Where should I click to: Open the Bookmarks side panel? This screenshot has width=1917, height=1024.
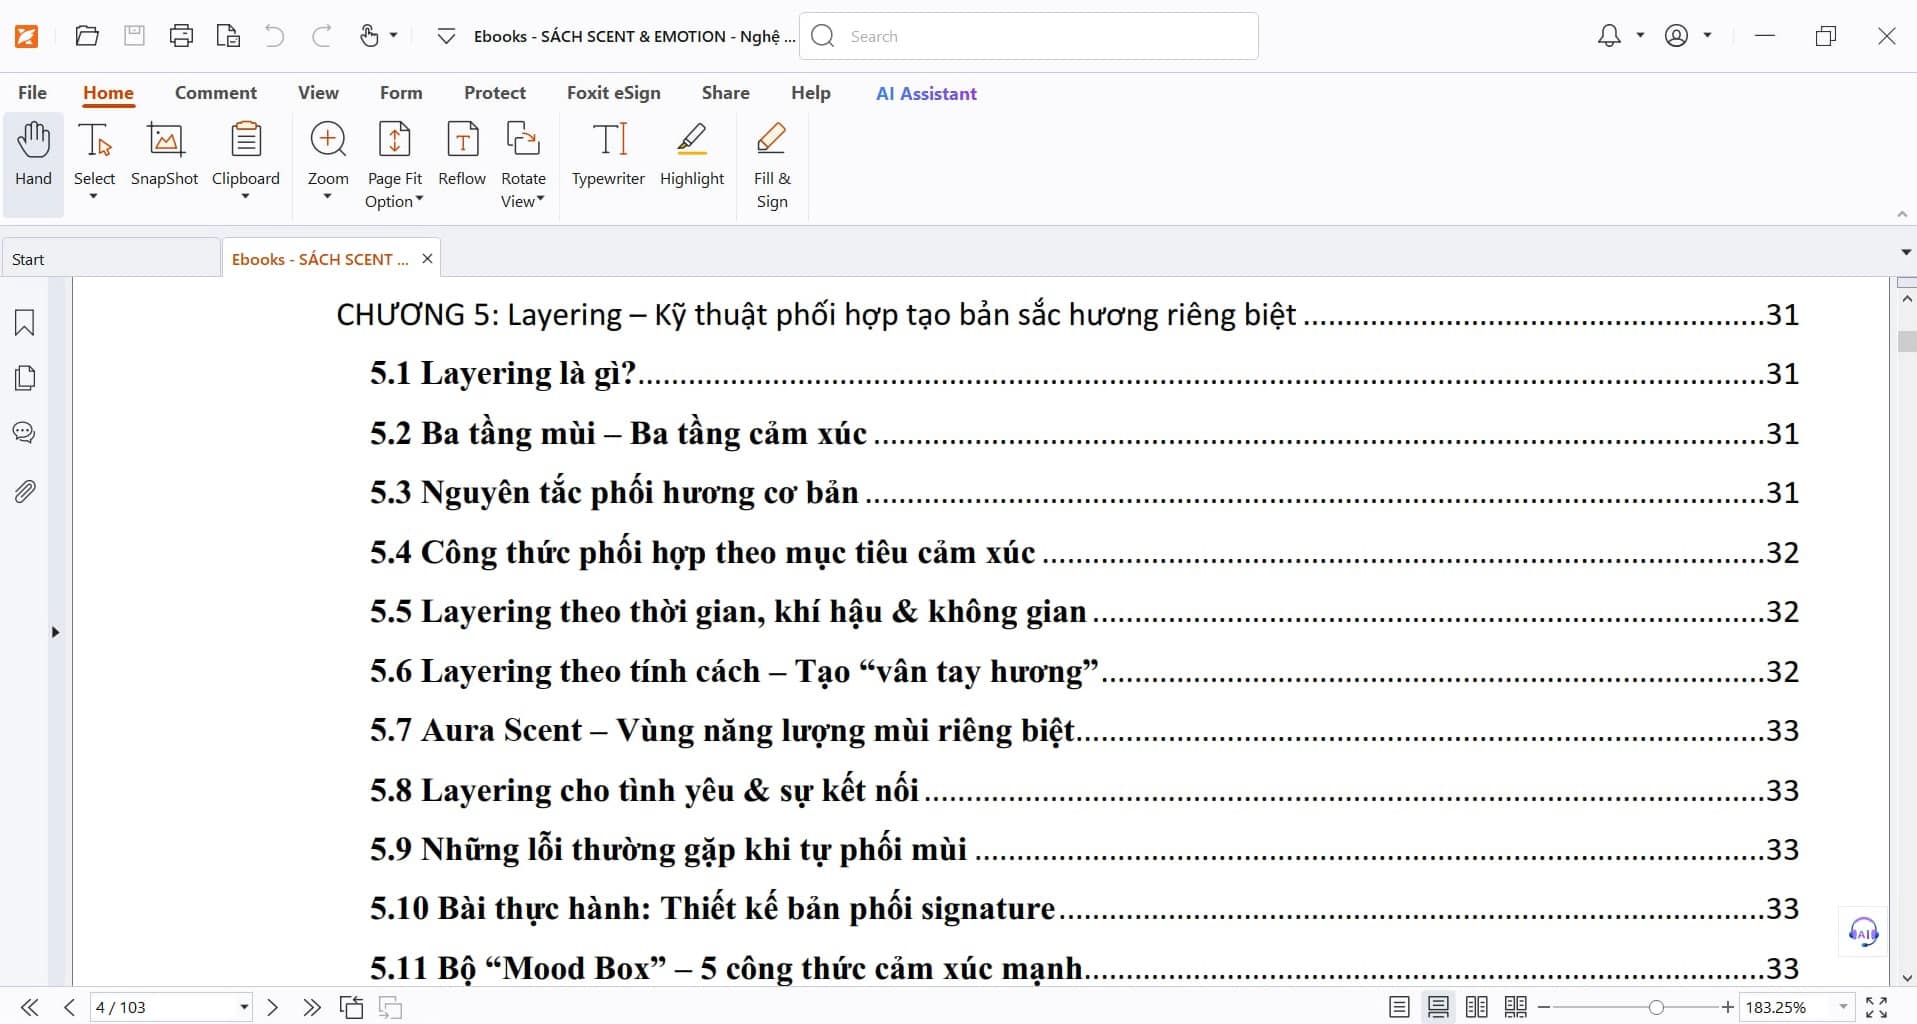pyautogui.click(x=25, y=322)
